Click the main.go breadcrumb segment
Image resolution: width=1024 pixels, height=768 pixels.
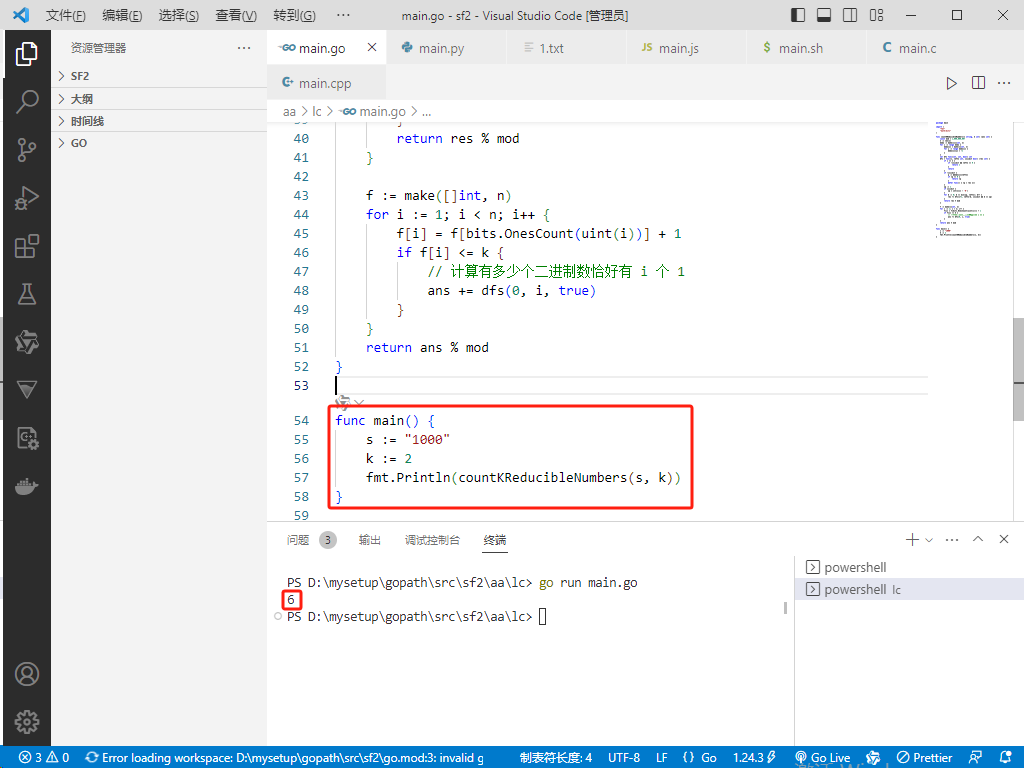tap(374, 112)
